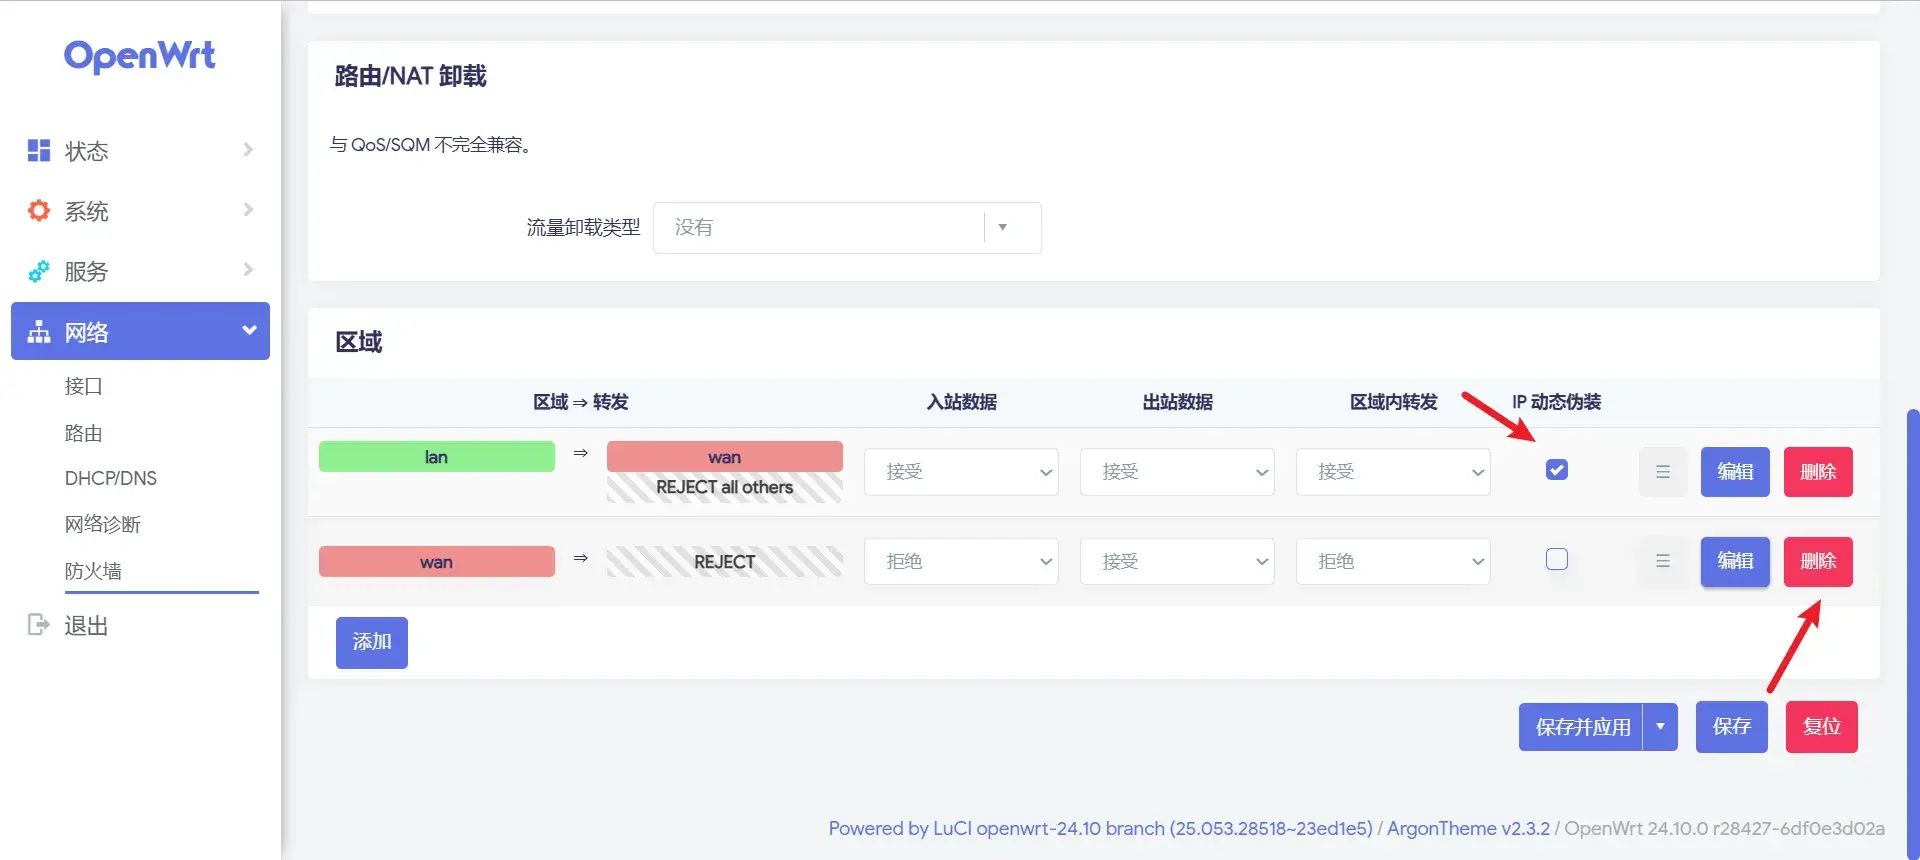Click the system gear icon in sidebar

click(x=39, y=211)
